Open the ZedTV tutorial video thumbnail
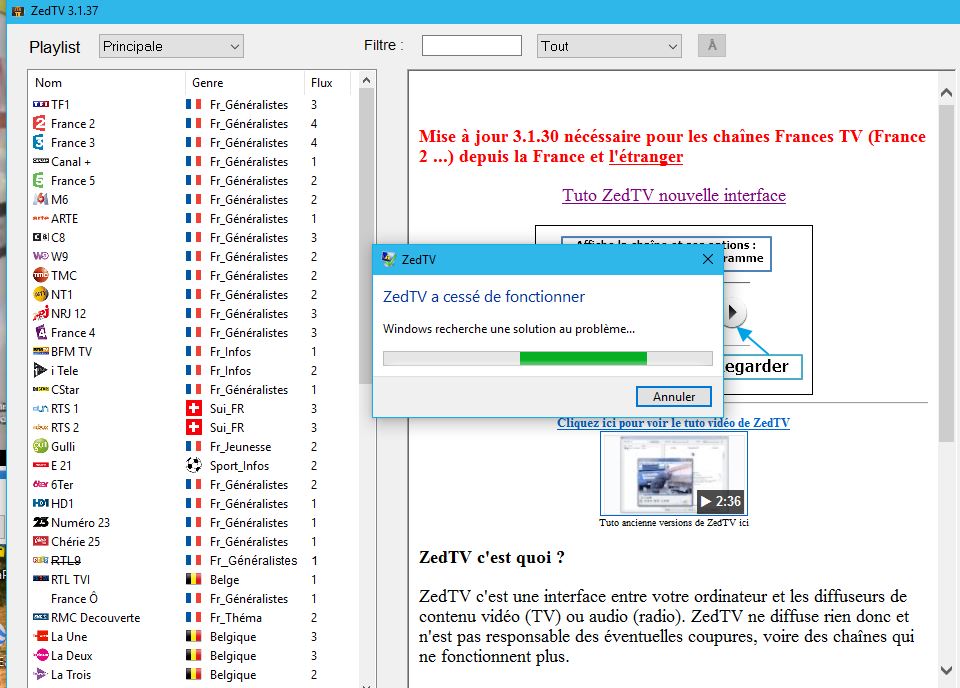Viewport: 960px width, 688px height. pos(673,473)
